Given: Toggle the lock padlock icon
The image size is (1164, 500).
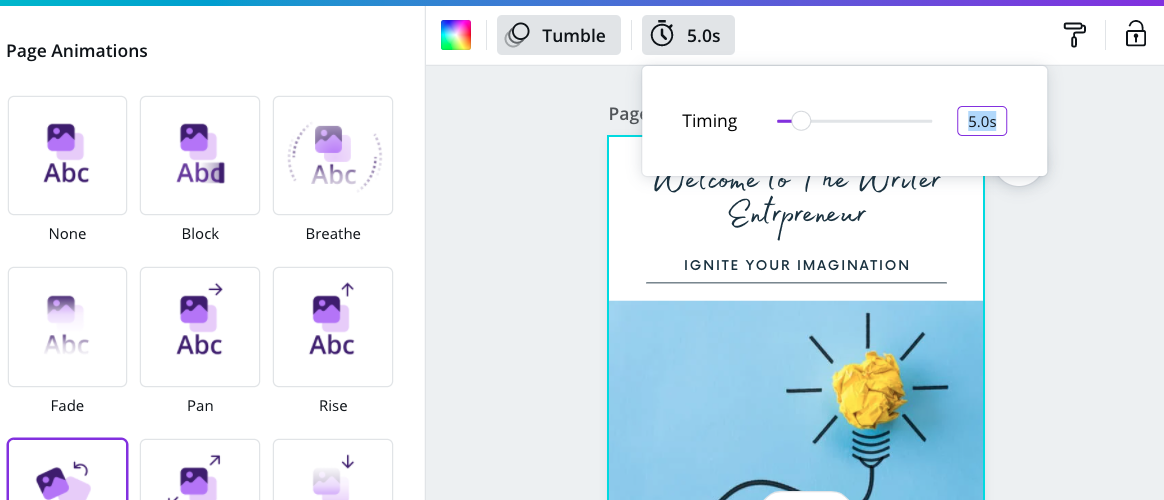Looking at the screenshot, I should [1135, 34].
